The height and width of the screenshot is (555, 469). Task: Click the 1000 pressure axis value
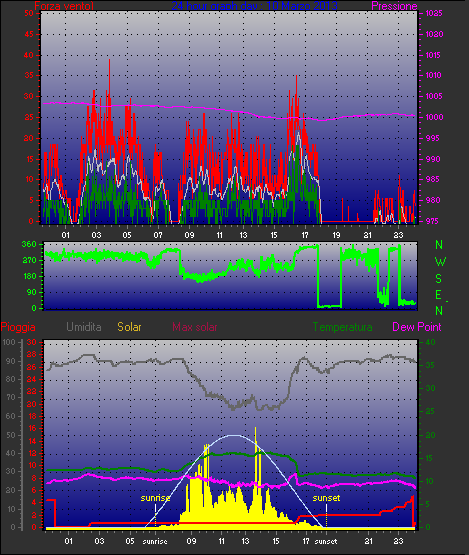[x=434, y=117]
